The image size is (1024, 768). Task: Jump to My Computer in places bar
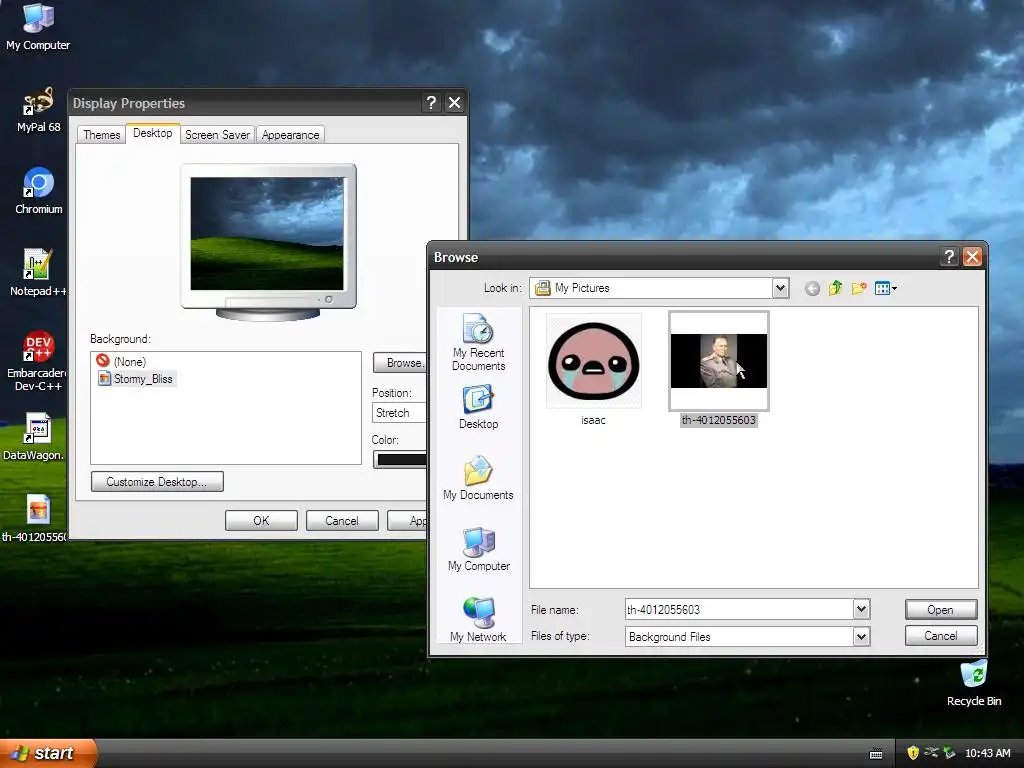point(479,549)
